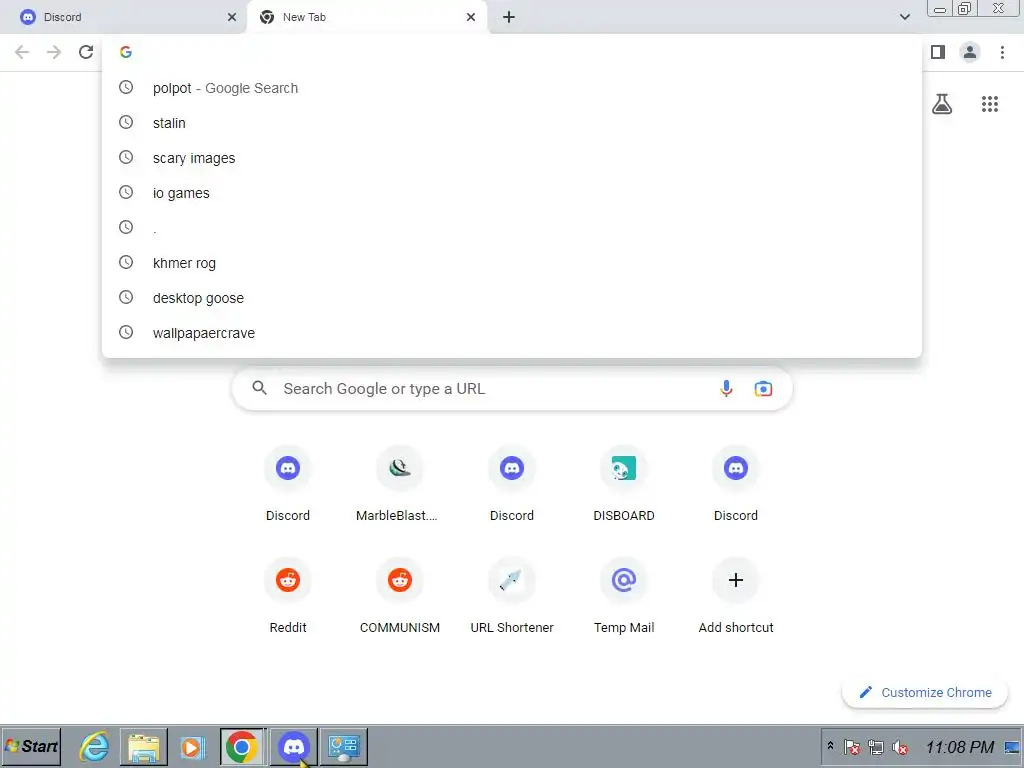Image resolution: width=1024 pixels, height=768 pixels.
Task: Open the Temp Mail shortcut
Action: [624, 596]
